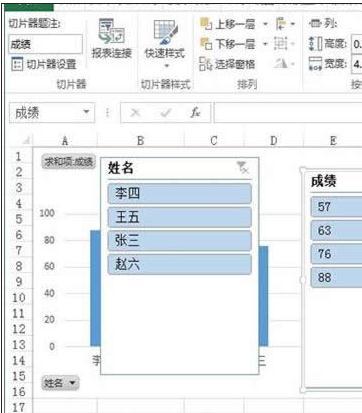Select row 1 header
The width and height of the screenshot is (362, 413).
point(19,156)
